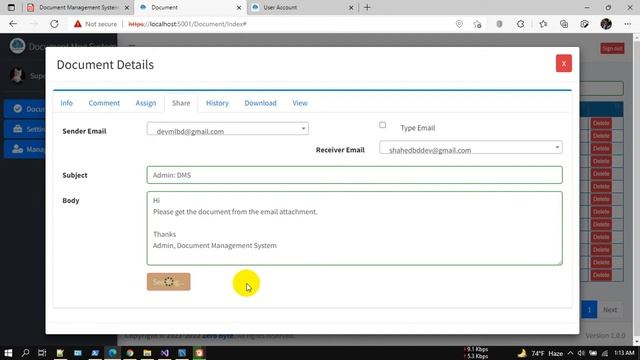Screen dimensions: 640x360
Task: Open Windows Start menu
Action: 8,353
